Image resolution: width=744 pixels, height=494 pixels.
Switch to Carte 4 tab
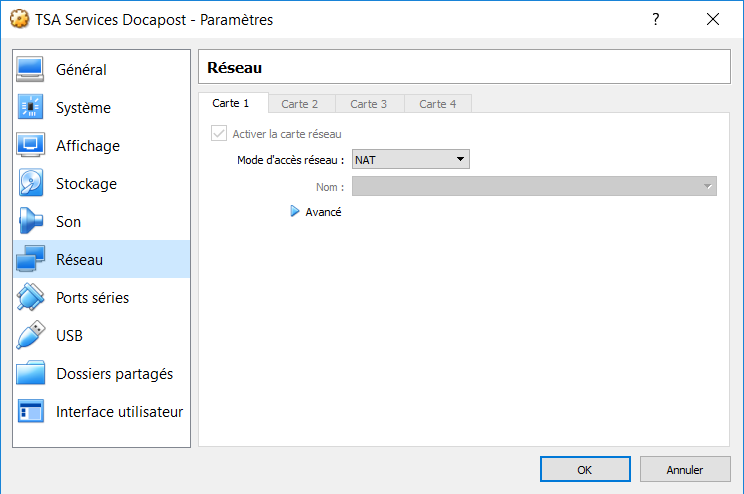pyautogui.click(x=438, y=104)
